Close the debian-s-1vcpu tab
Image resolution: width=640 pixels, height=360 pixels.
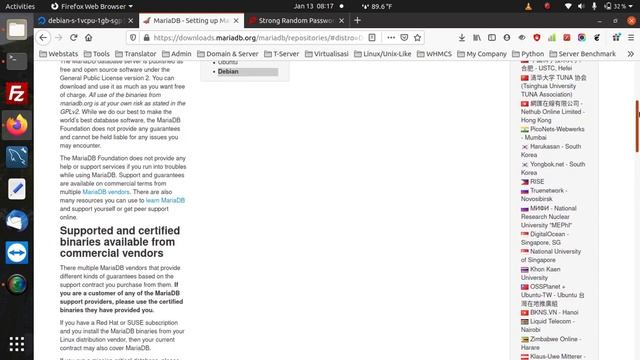coord(131,20)
